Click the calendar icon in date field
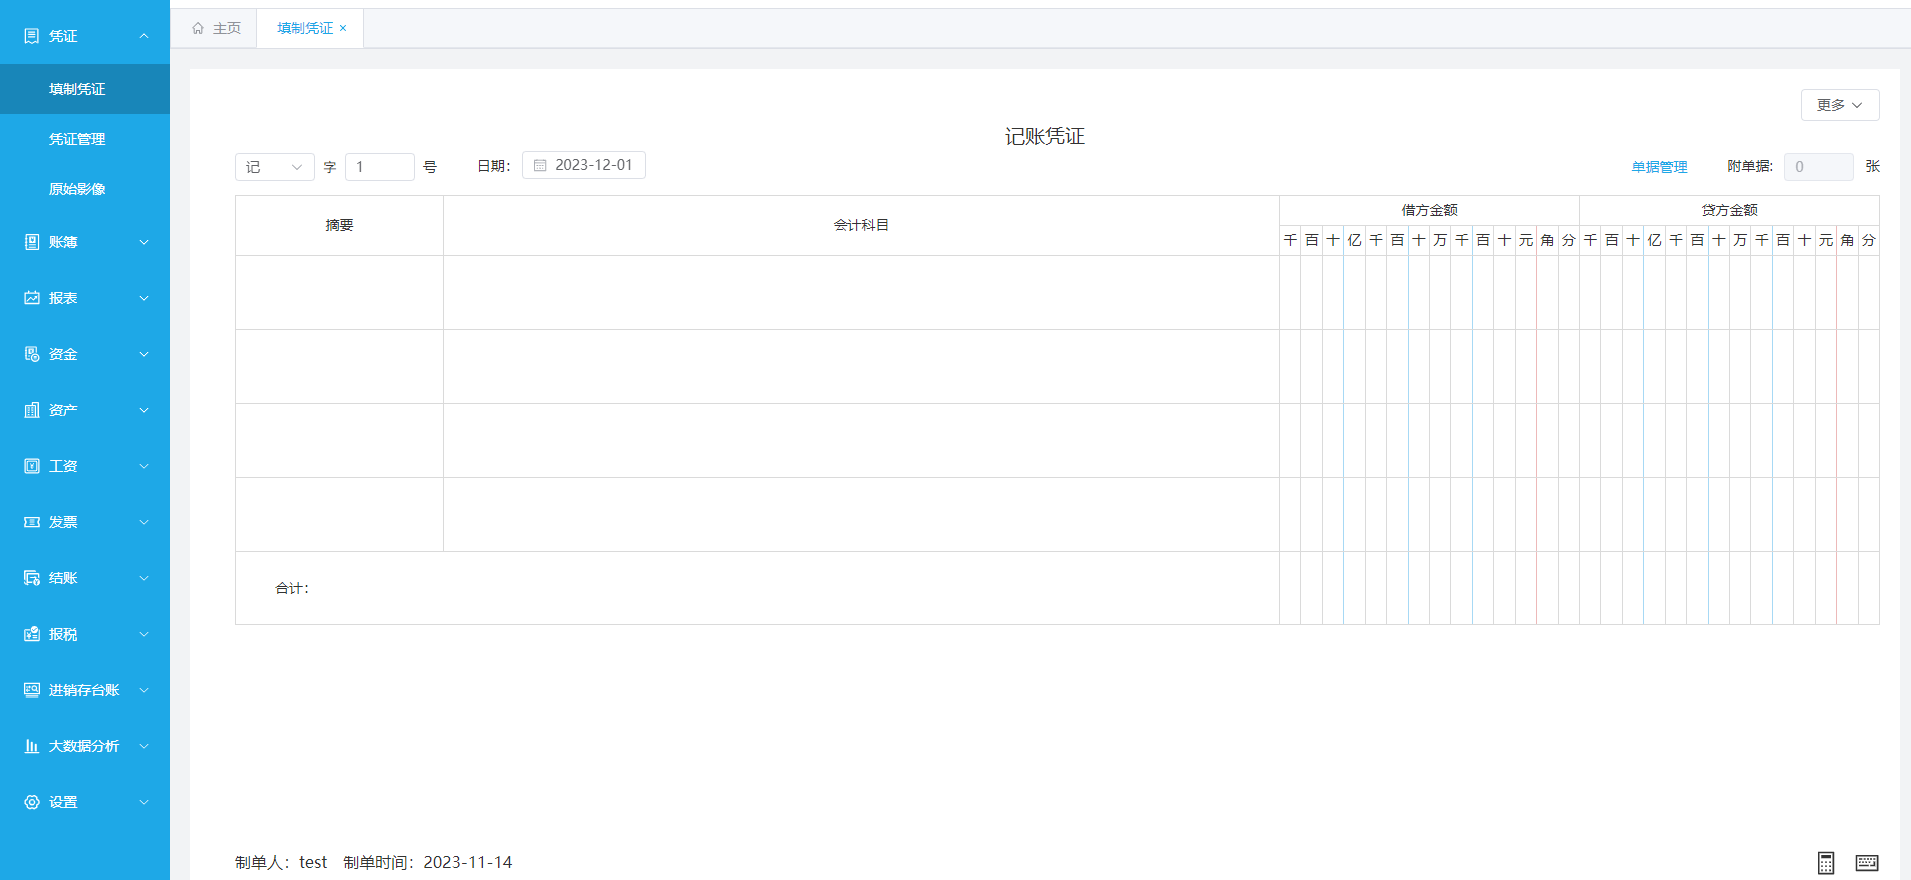Viewport: 1911px width, 880px height. (540, 165)
